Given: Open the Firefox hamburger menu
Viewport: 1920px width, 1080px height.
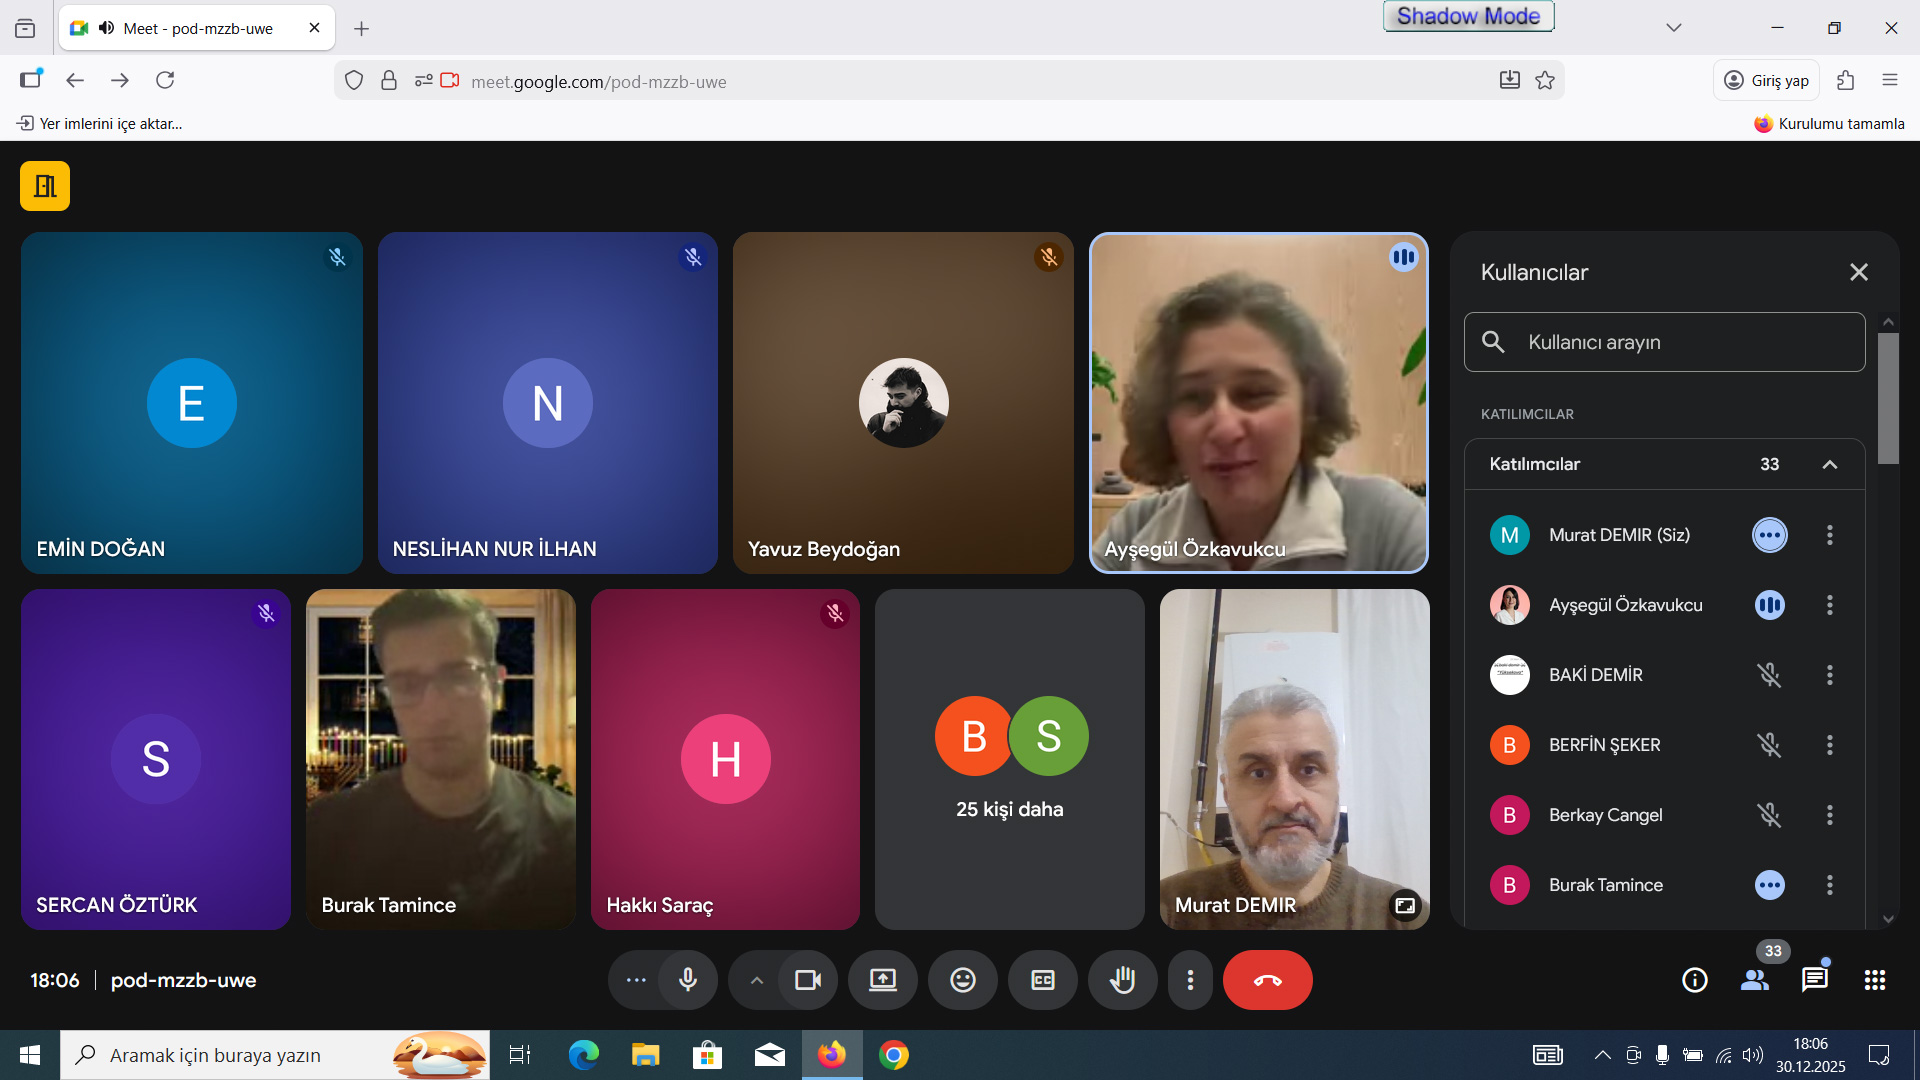Looking at the screenshot, I should (1889, 80).
